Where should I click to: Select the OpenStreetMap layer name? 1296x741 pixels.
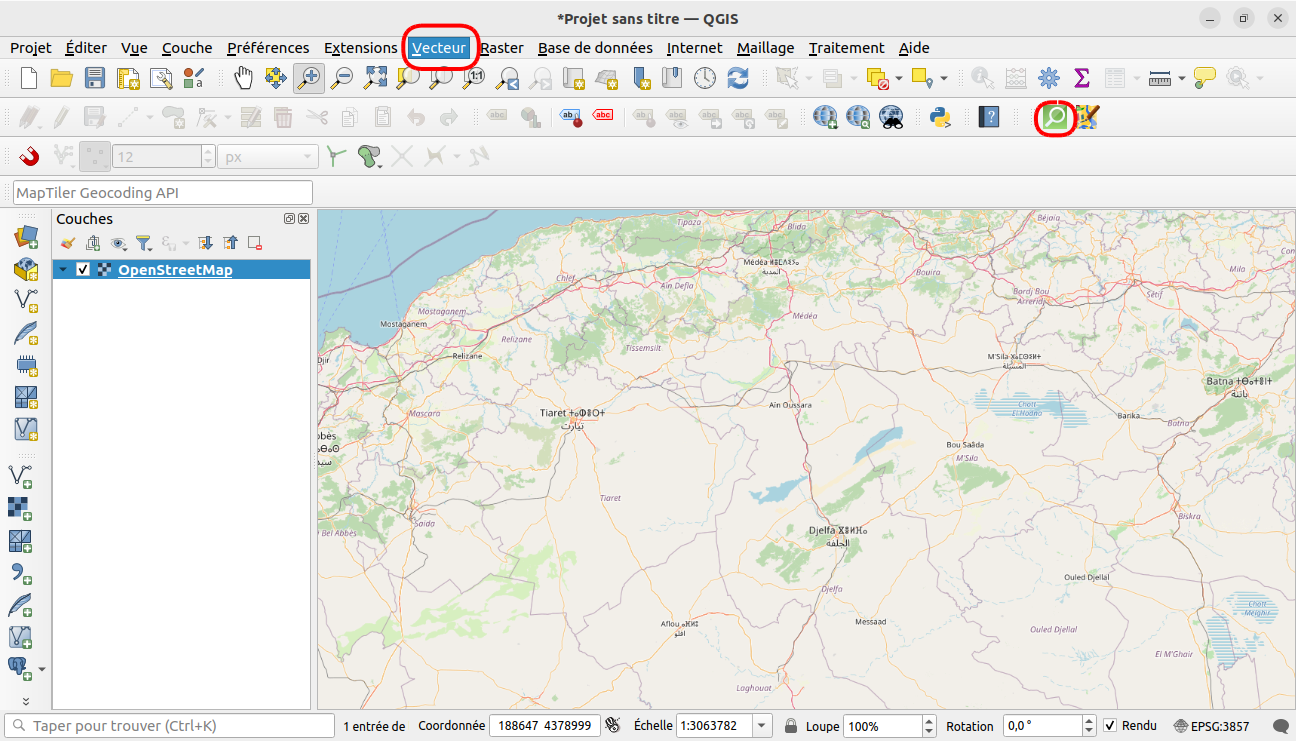point(175,270)
